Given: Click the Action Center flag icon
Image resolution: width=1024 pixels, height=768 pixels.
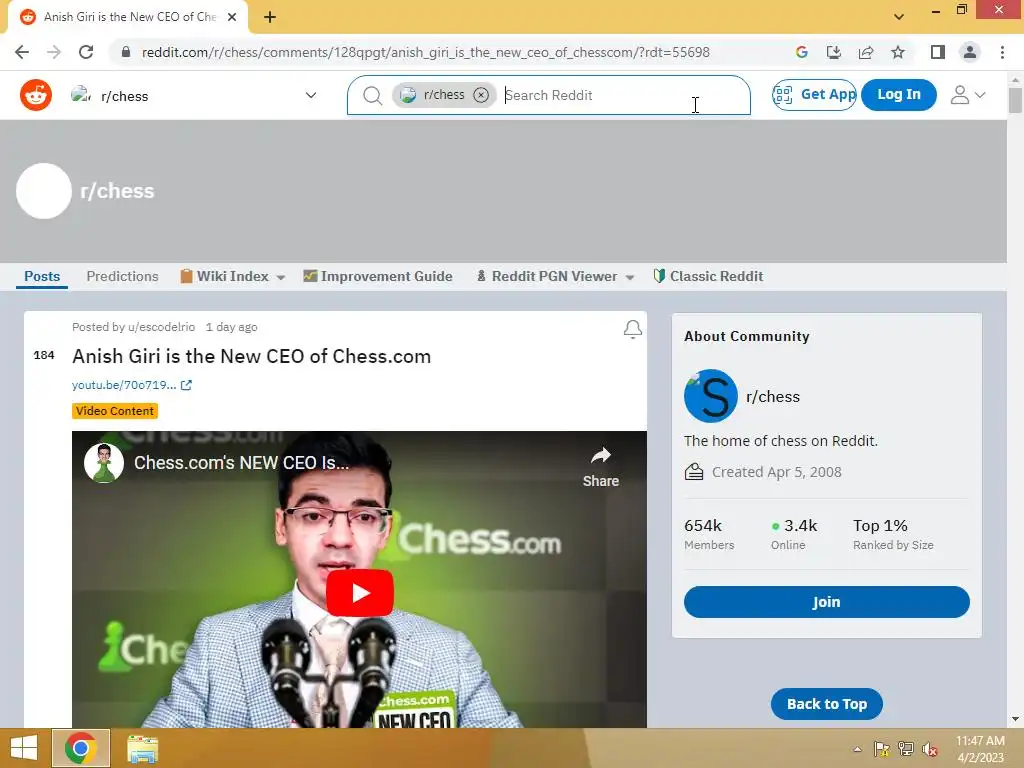Looking at the screenshot, I should 882,749.
